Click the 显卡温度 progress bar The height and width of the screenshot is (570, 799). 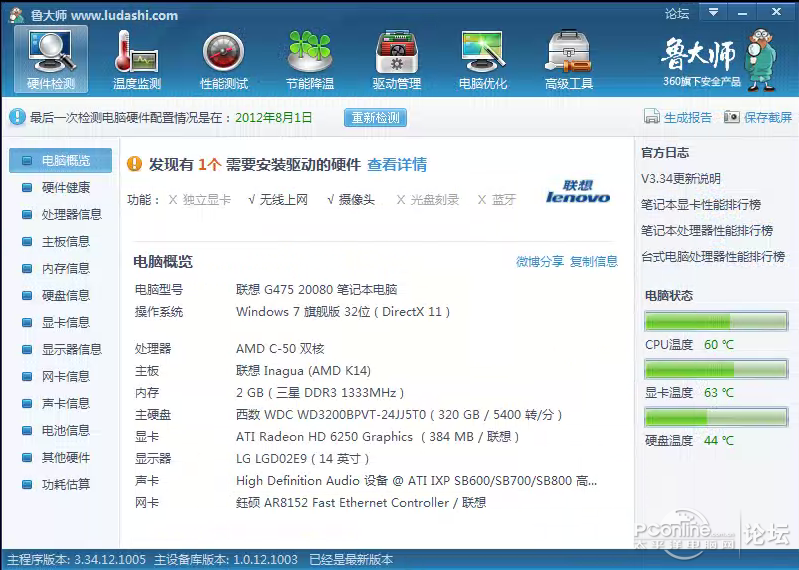coord(716,369)
